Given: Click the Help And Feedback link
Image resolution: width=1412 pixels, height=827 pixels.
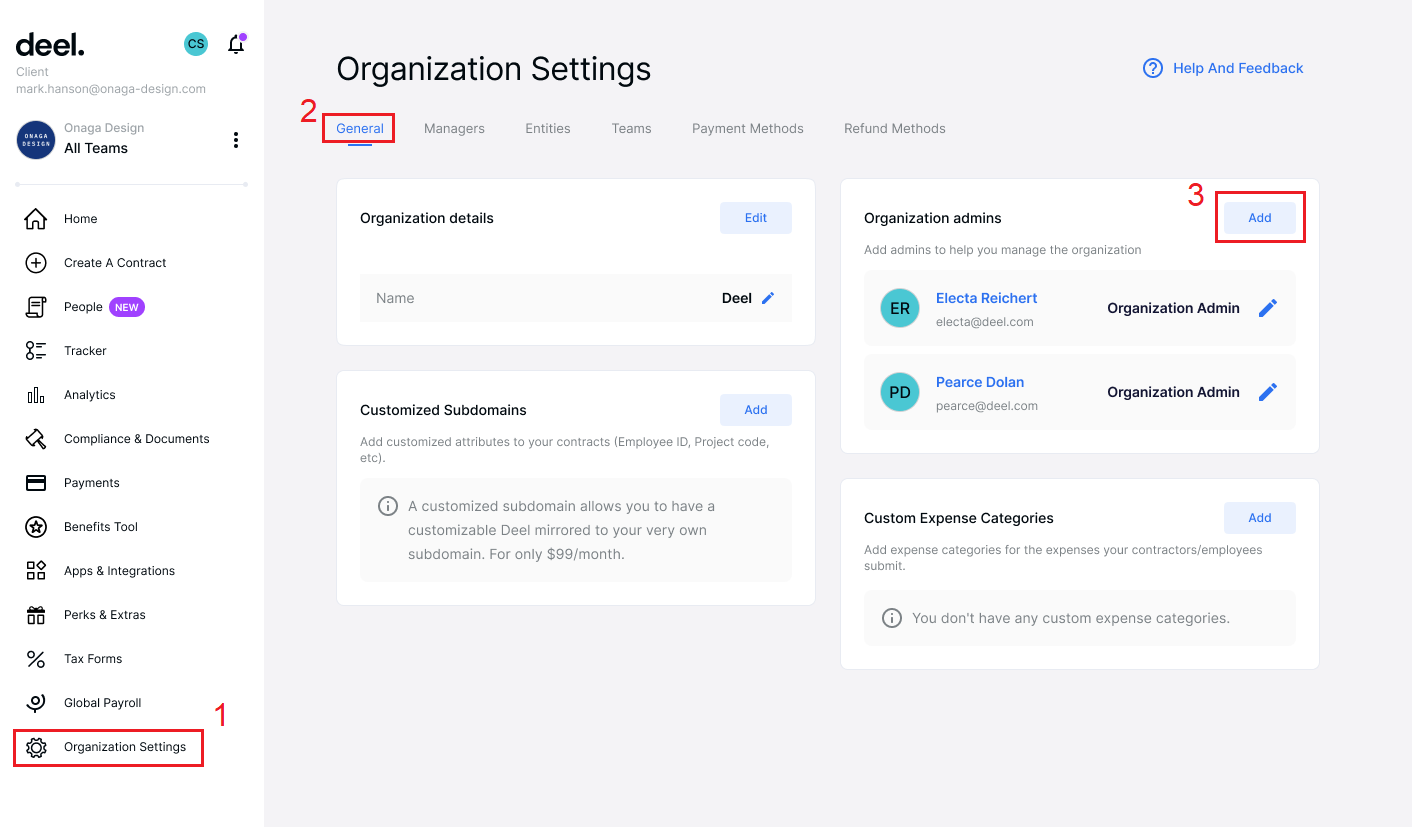Looking at the screenshot, I should click(1238, 67).
